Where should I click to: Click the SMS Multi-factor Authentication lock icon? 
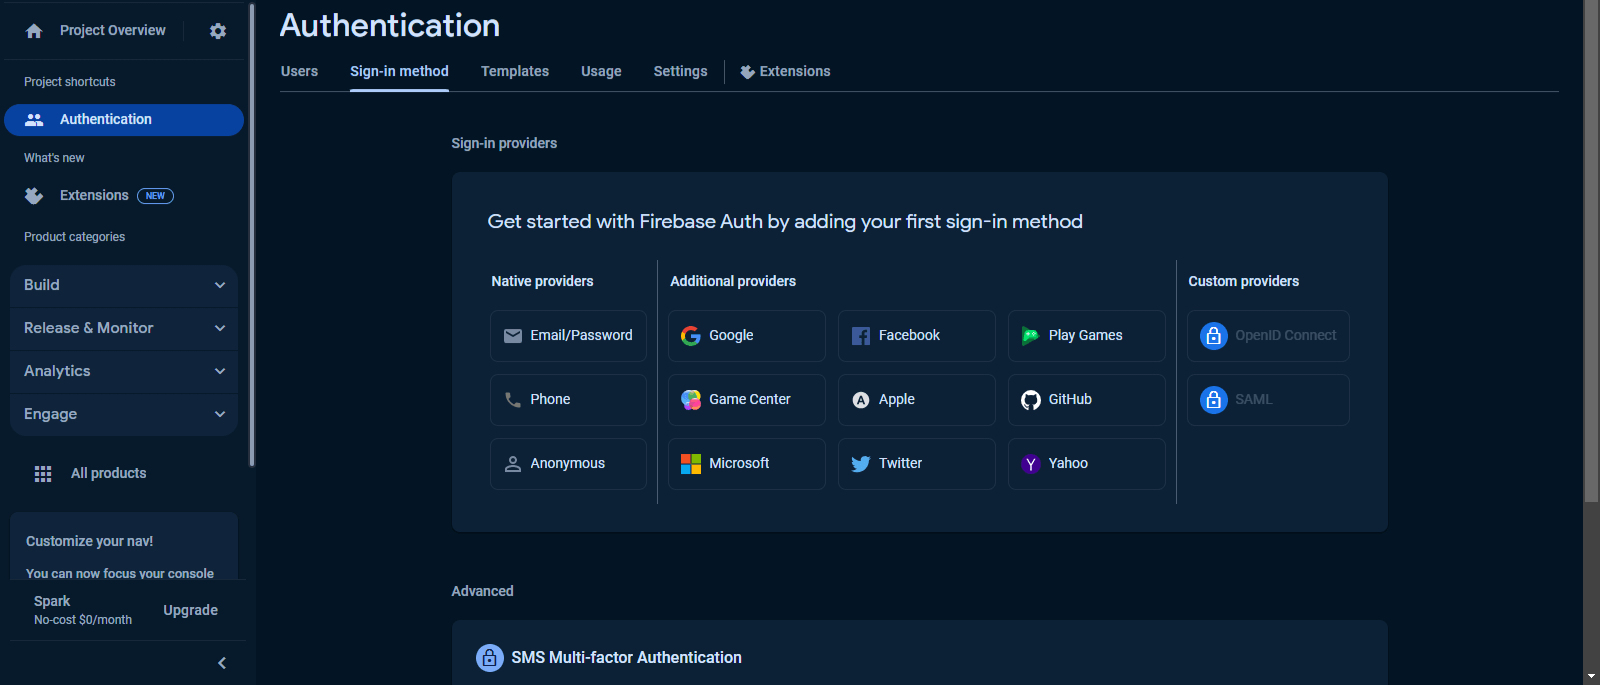[490, 658]
